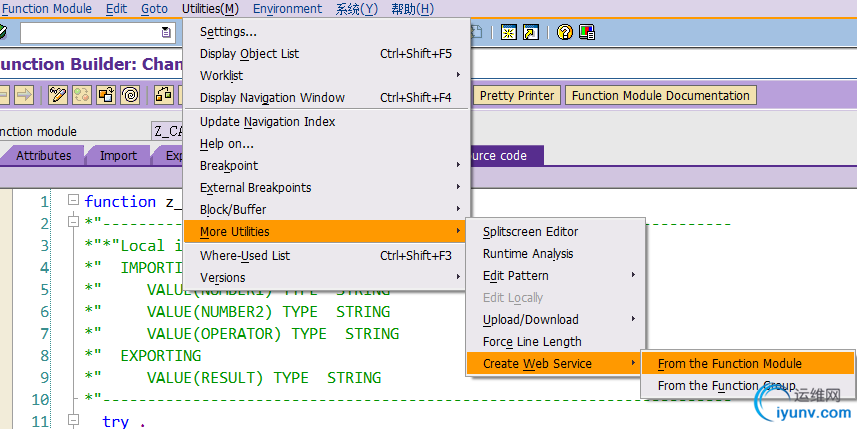Open the command field history list
857x429 pixels.
(x=166, y=33)
